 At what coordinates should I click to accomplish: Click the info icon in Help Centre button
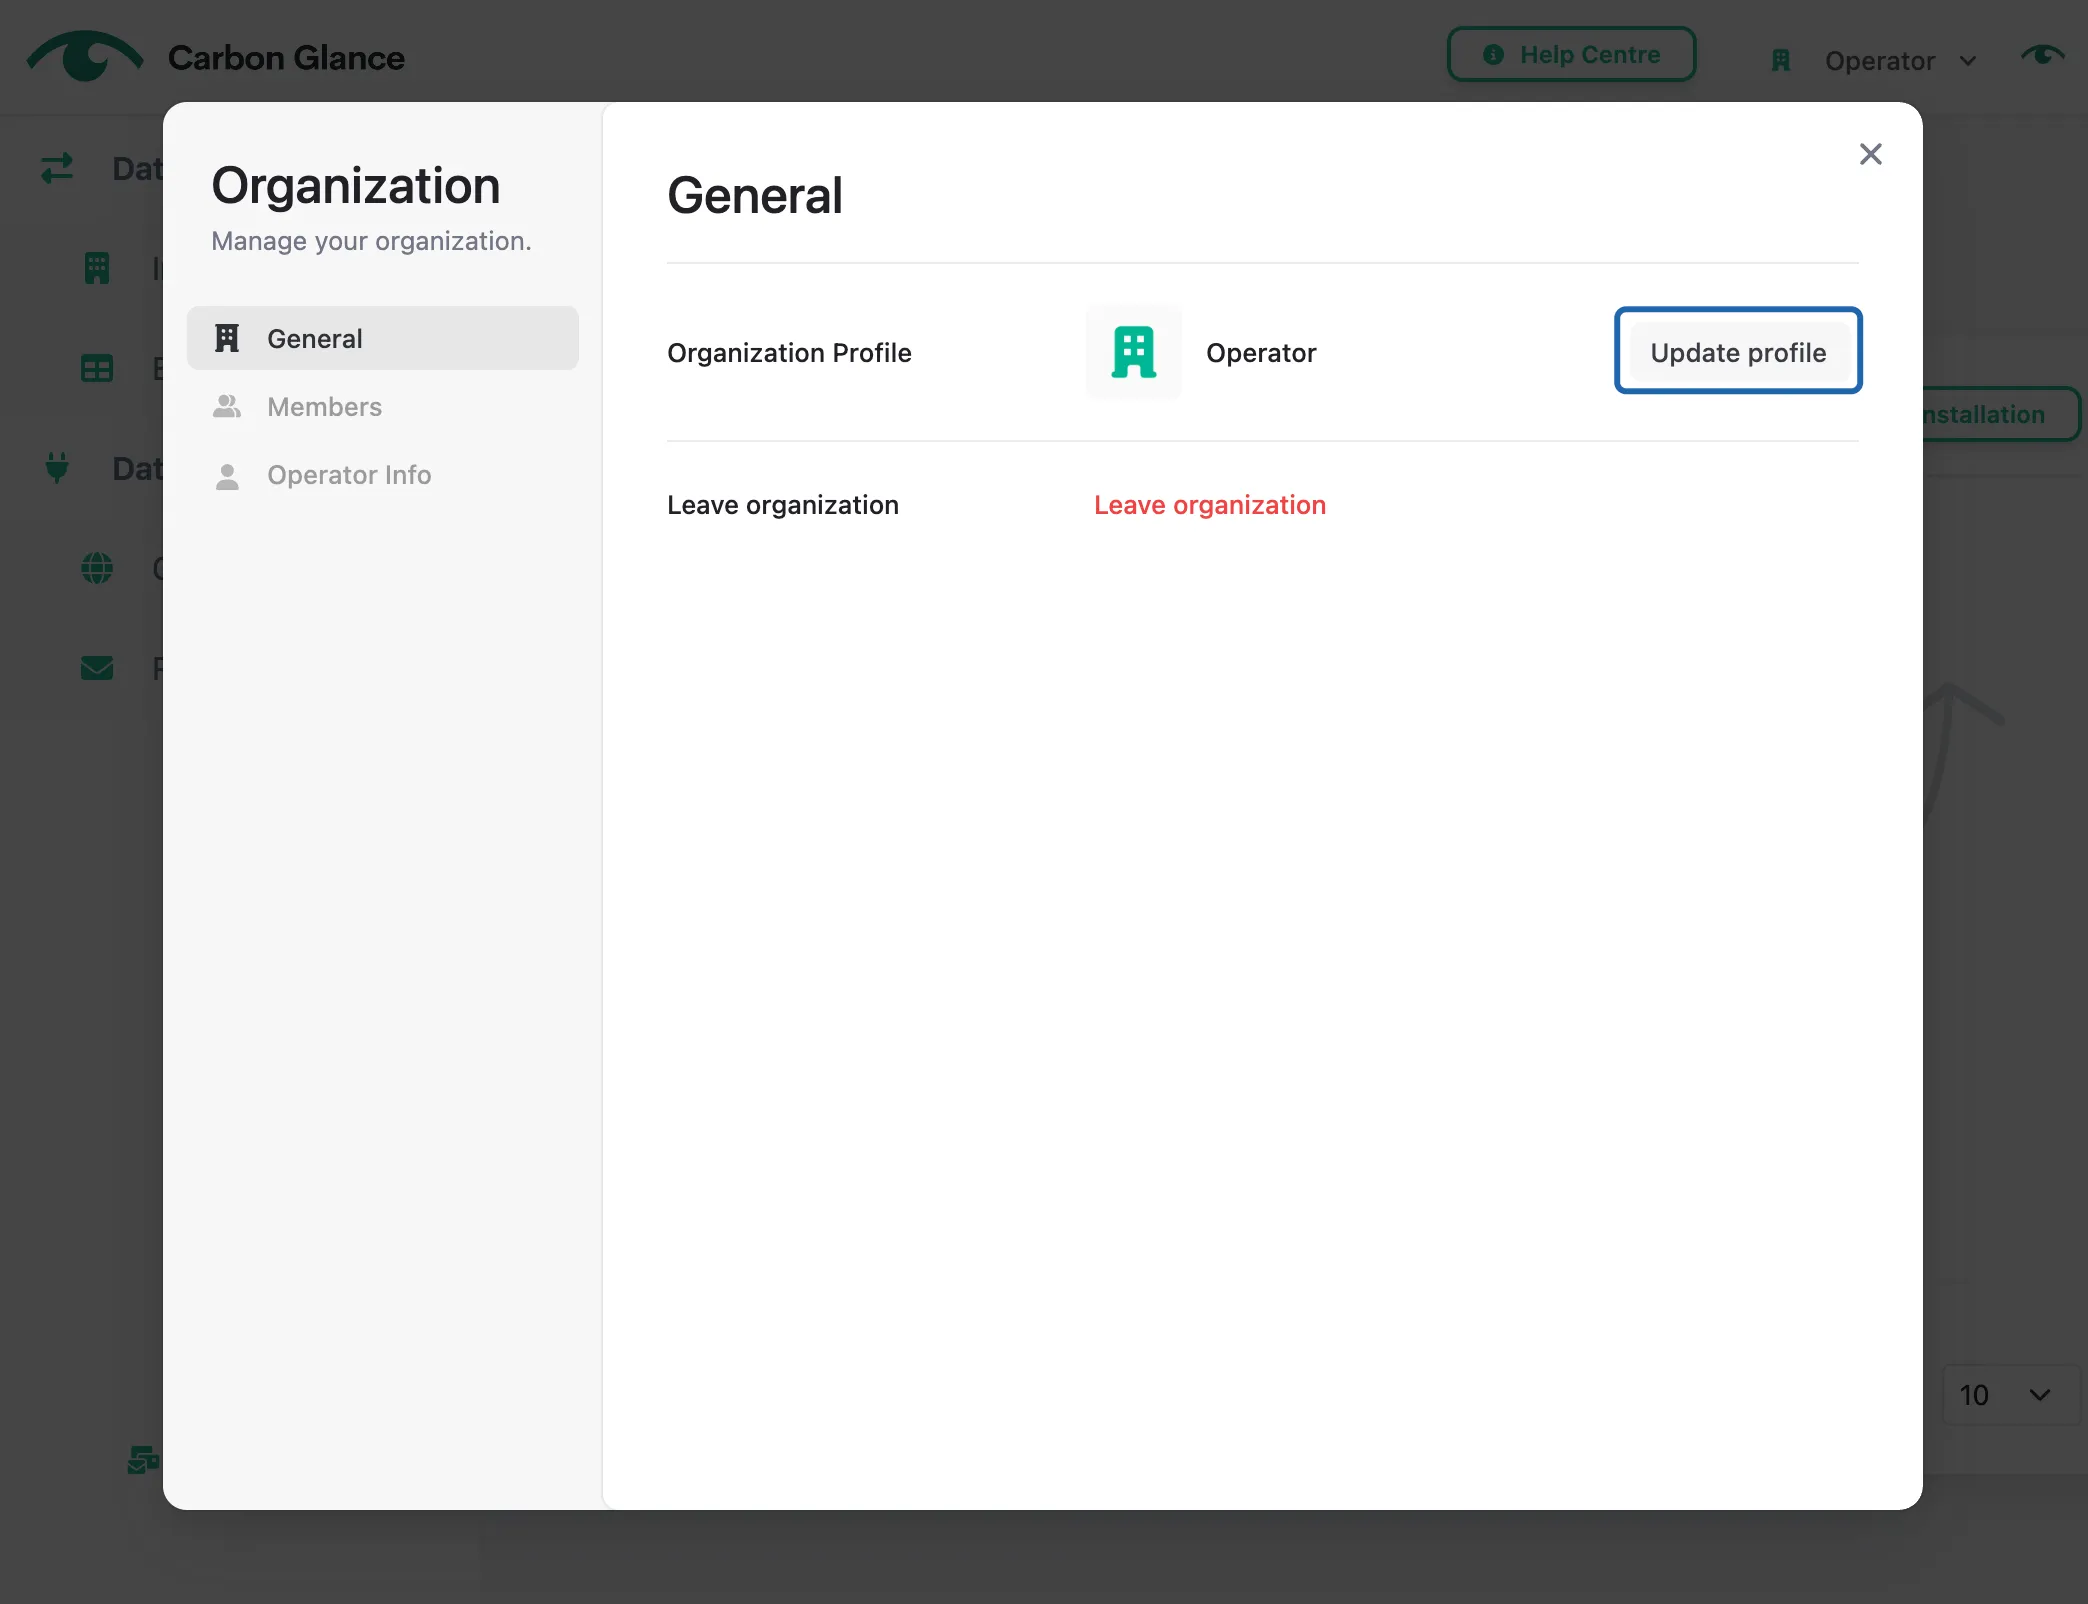(1493, 54)
